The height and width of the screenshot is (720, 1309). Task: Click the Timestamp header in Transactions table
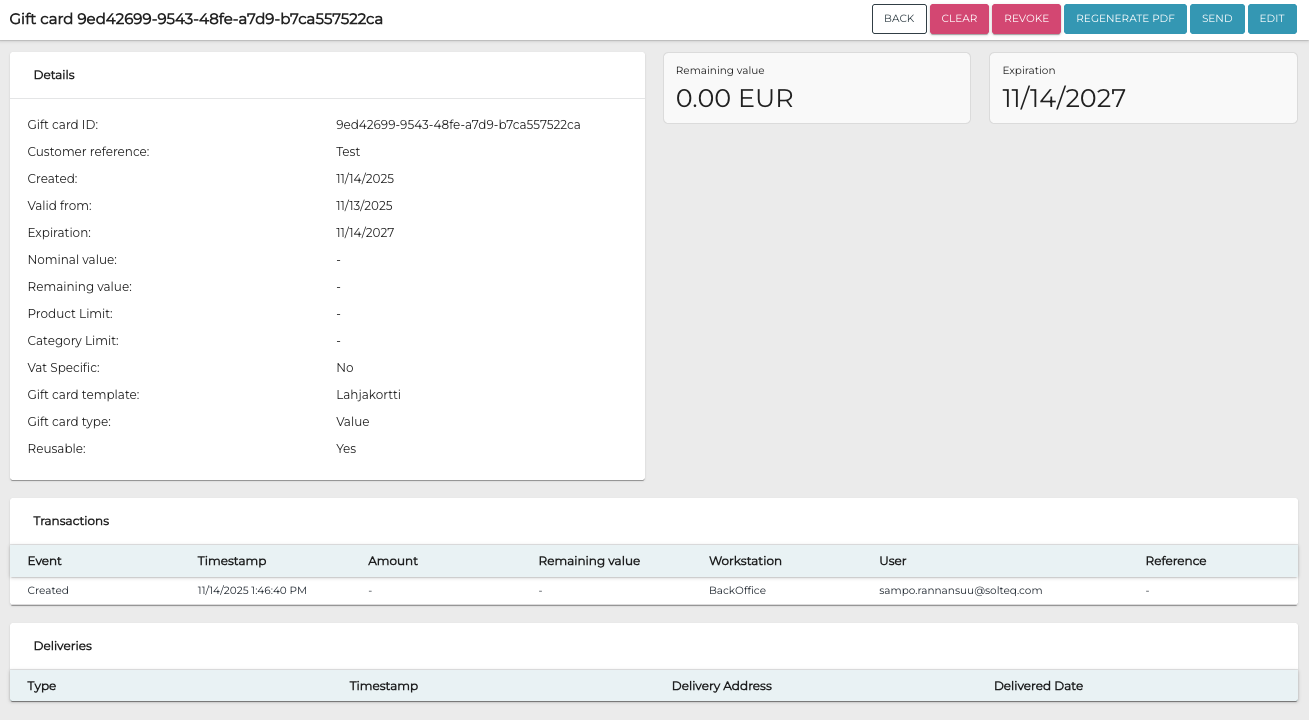click(232, 561)
